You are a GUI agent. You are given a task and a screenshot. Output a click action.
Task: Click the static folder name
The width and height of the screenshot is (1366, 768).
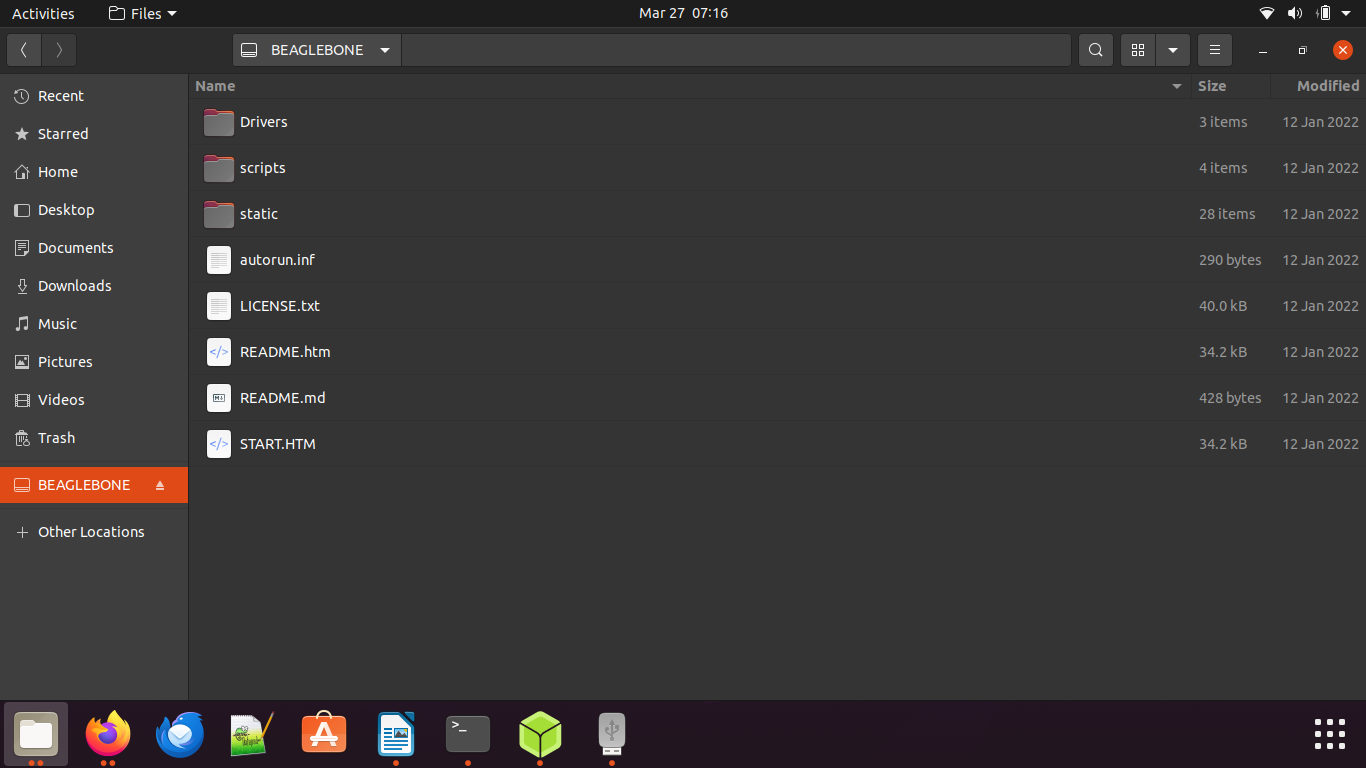click(x=259, y=214)
